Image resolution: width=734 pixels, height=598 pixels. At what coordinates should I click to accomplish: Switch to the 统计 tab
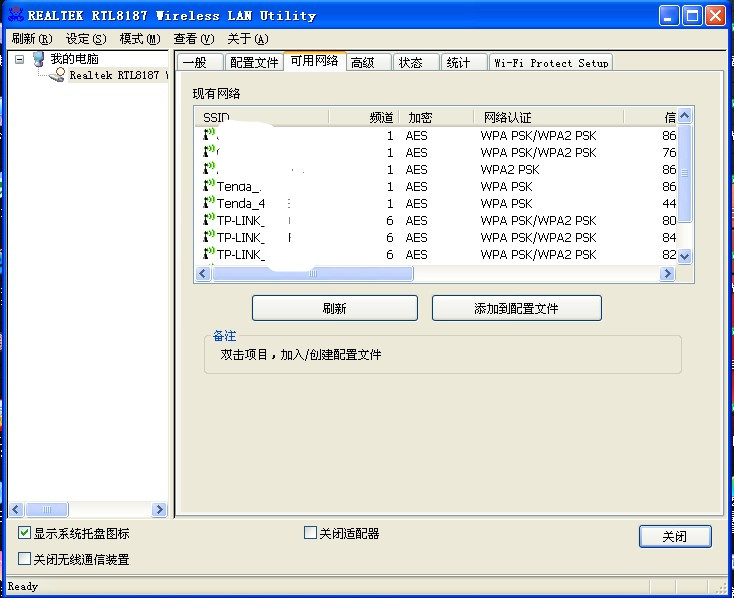pyautogui.click(x=463, y=62)
